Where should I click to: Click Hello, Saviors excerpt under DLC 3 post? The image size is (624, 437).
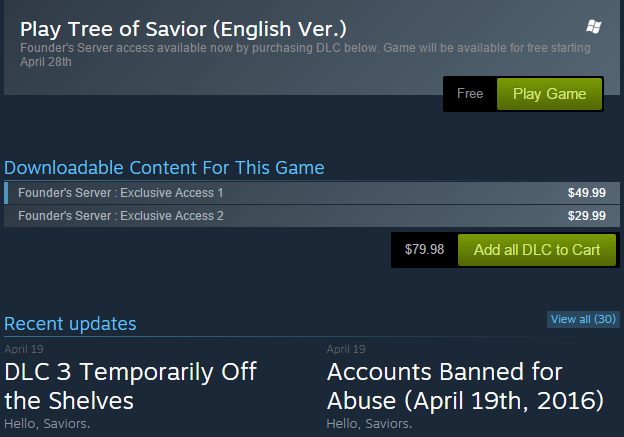click(45, 423)
